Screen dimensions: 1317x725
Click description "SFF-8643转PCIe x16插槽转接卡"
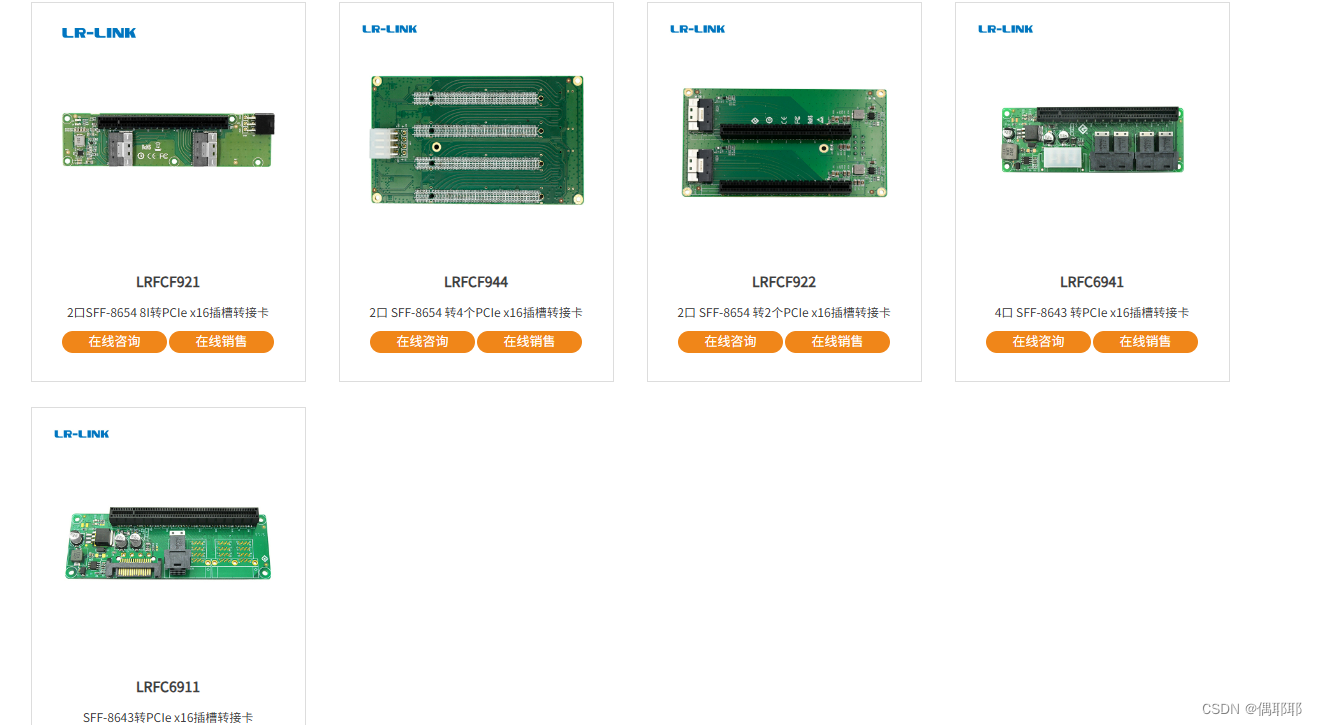168,718
